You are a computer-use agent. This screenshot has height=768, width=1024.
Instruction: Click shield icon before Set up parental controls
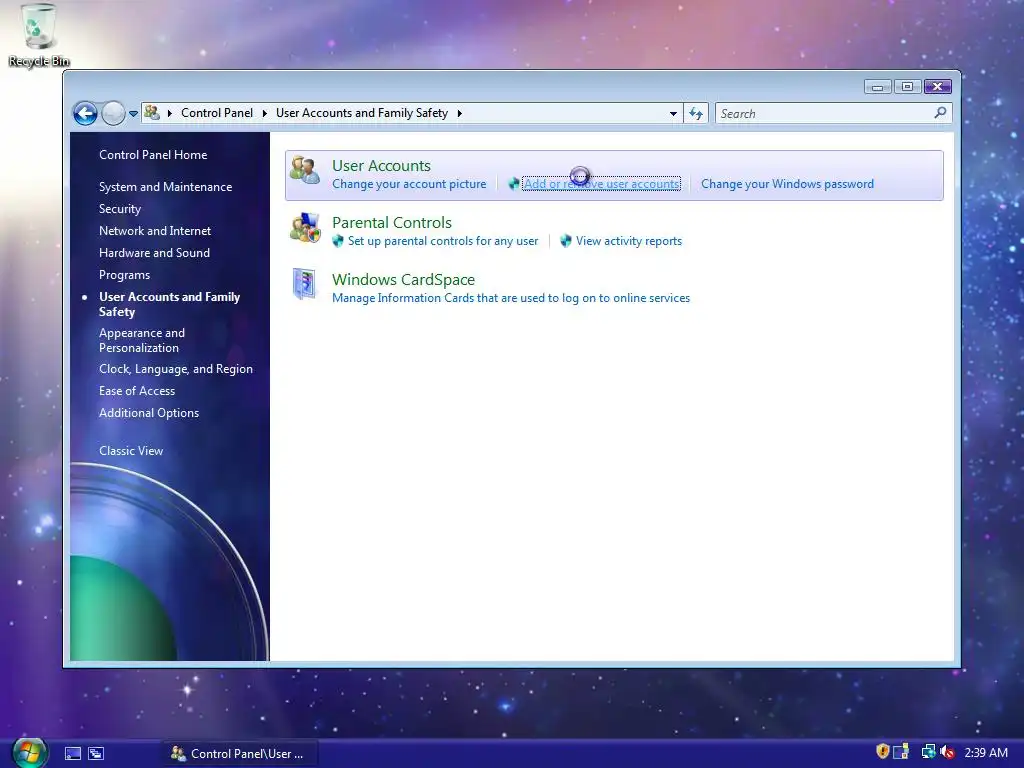pyautogui.click(x=338, y=241)
